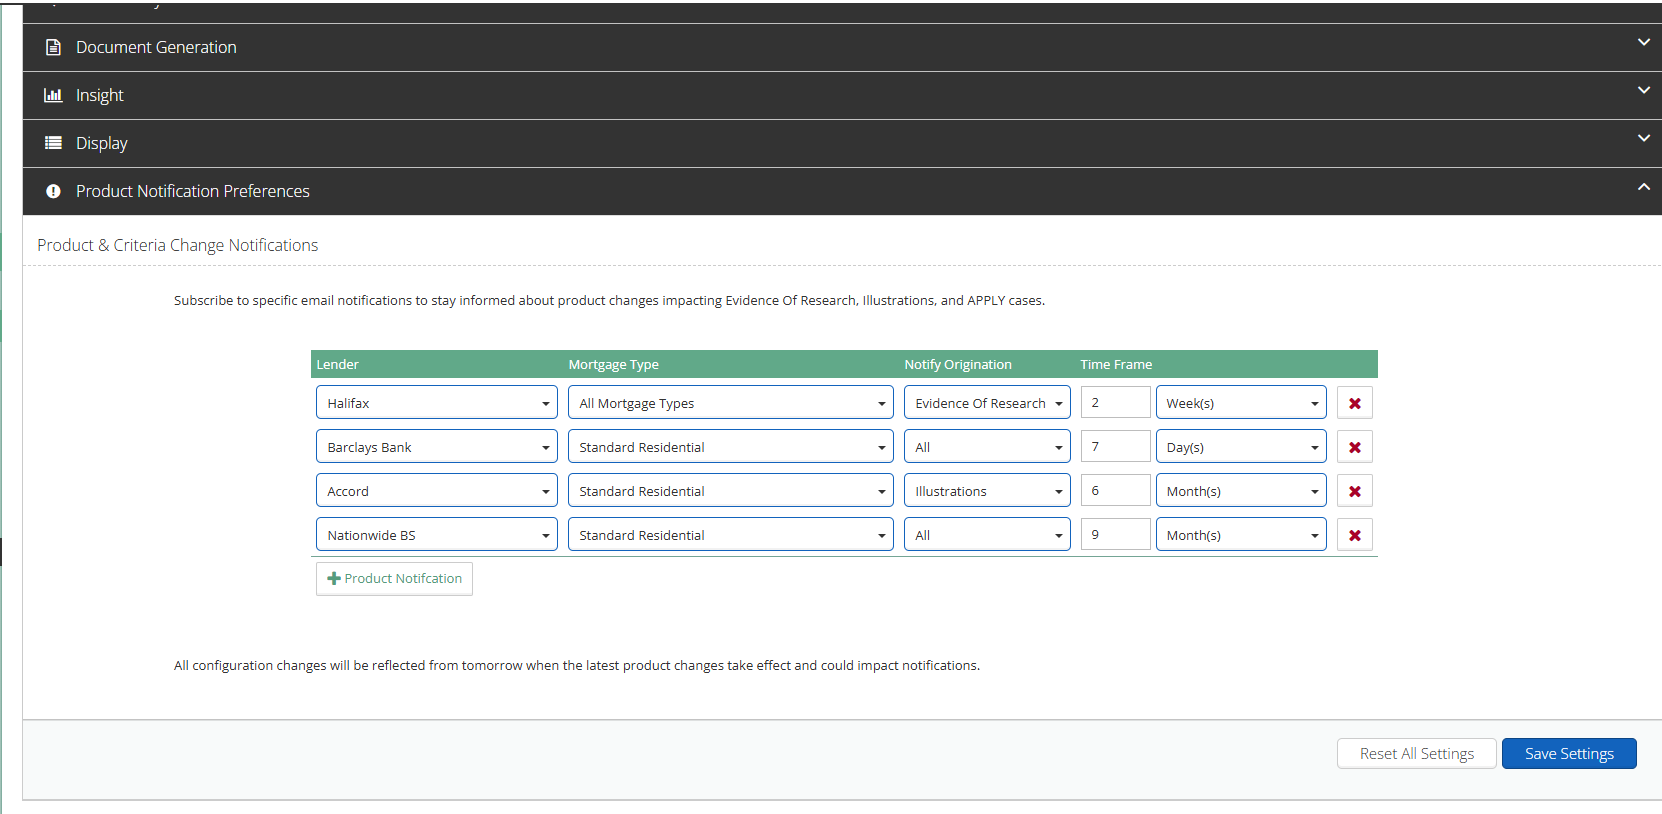The width and height of the screenshot is (1662, 814).
Task: Click the Insight bar chart icon
Action: tap(53, 95)
